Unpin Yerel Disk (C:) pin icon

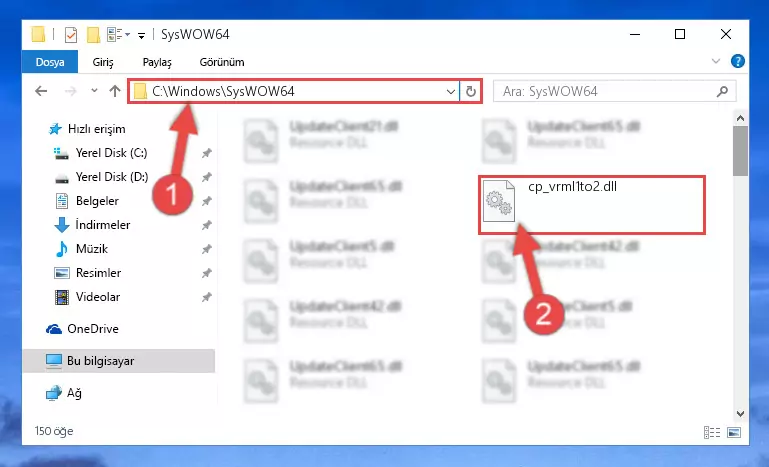point(206,153)
